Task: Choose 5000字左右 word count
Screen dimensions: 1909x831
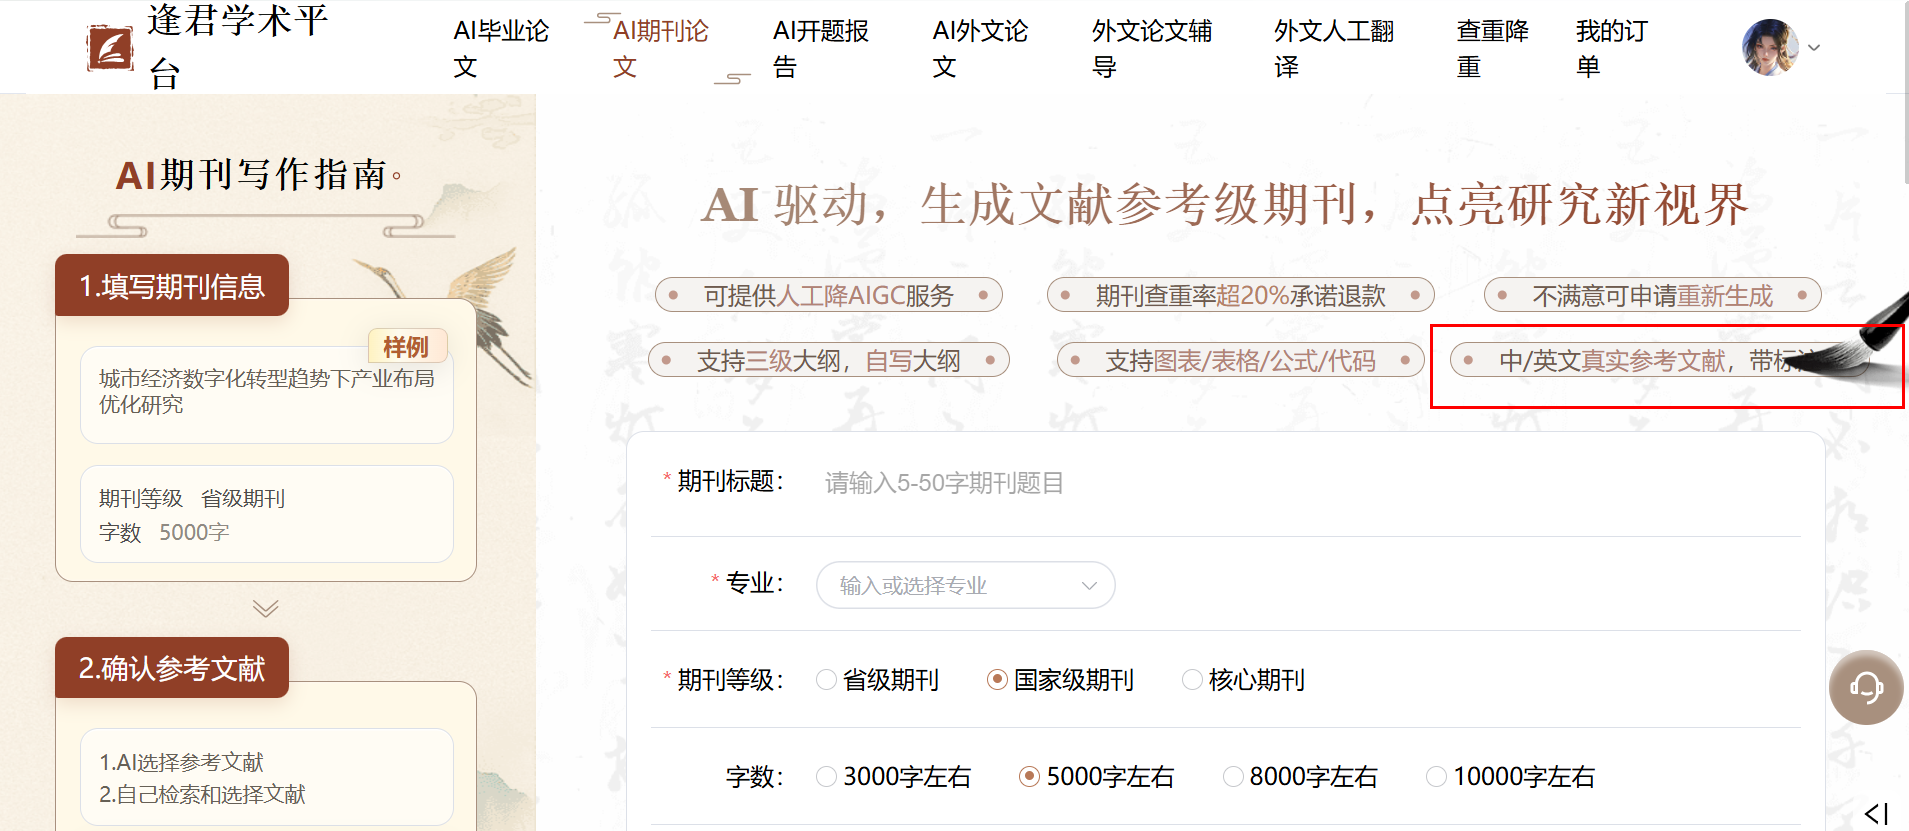Action: click(x=1096, y=776)
